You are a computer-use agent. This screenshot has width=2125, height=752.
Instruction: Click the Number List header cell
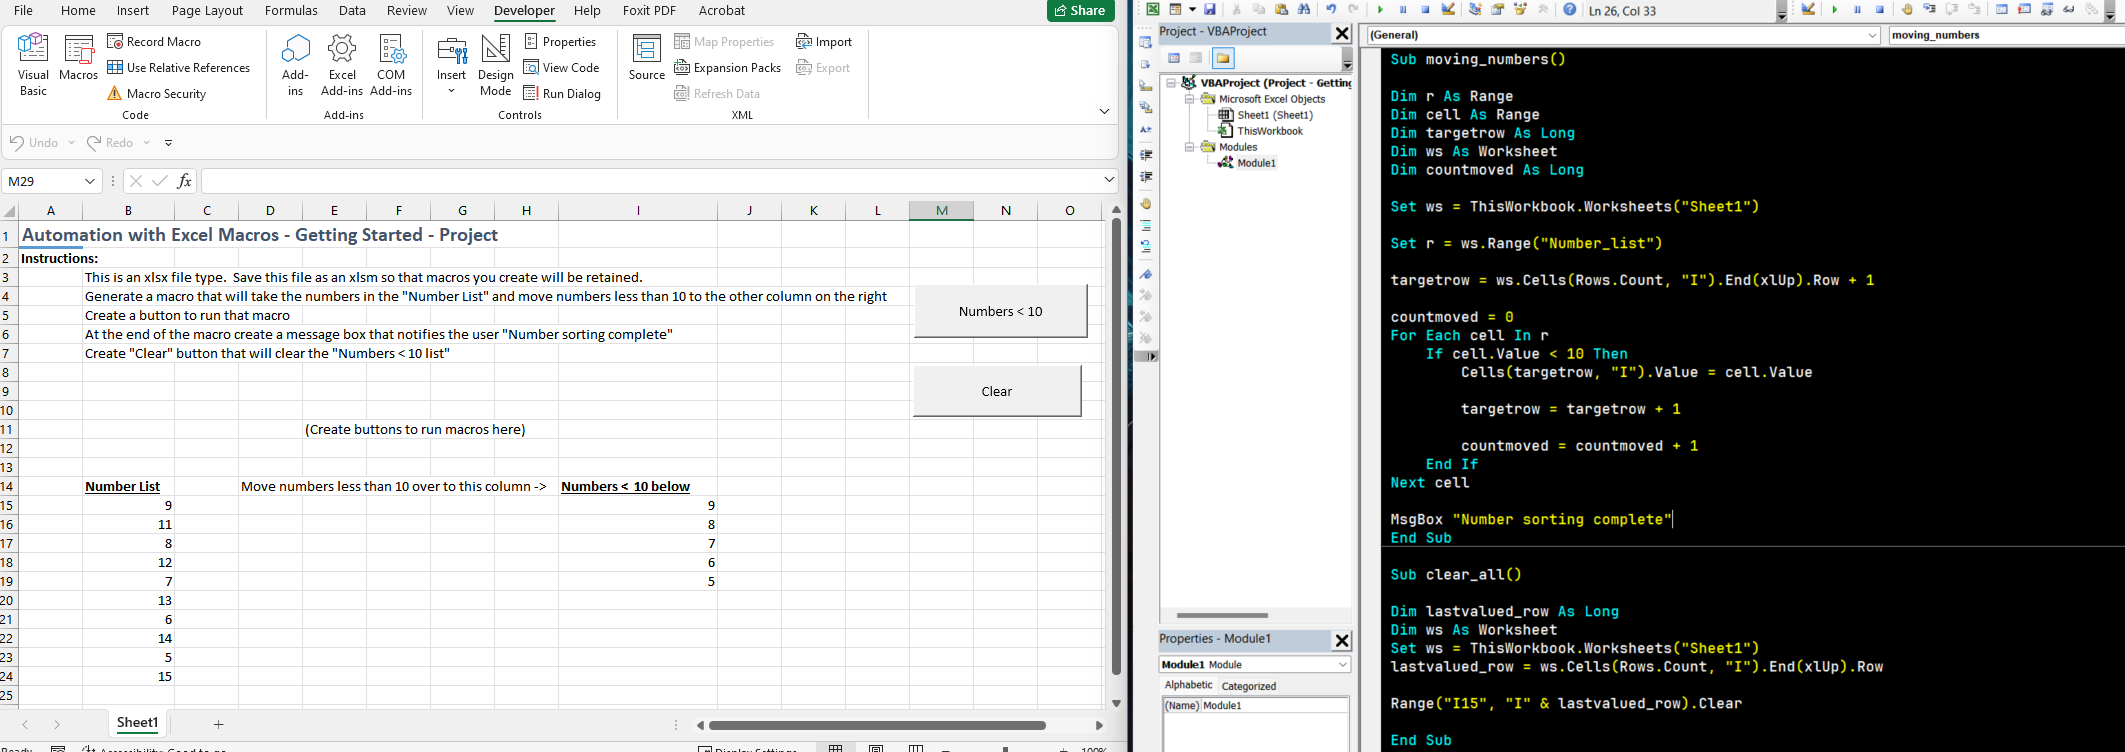[x=128, y=486]
